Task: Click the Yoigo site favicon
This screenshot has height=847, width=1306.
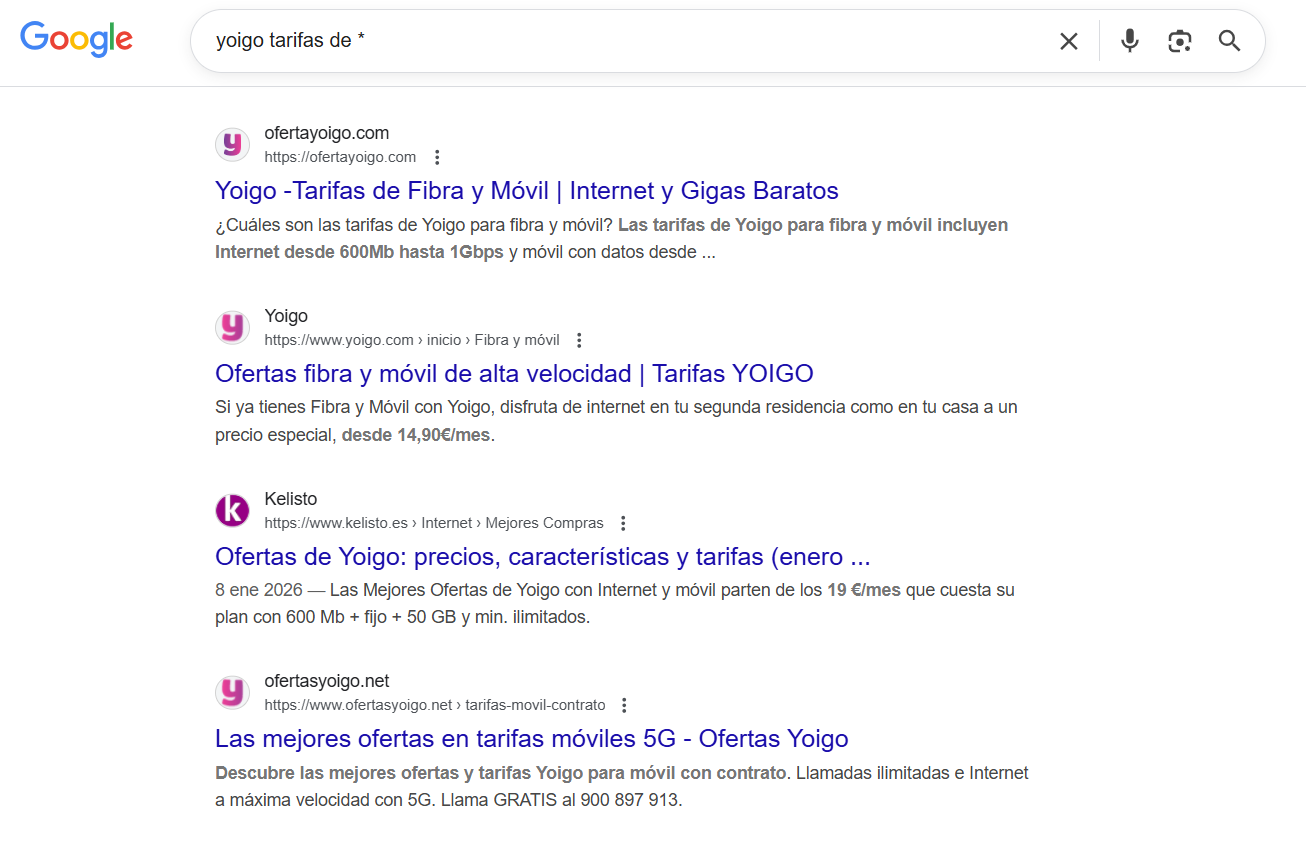Action: point(232,327)
